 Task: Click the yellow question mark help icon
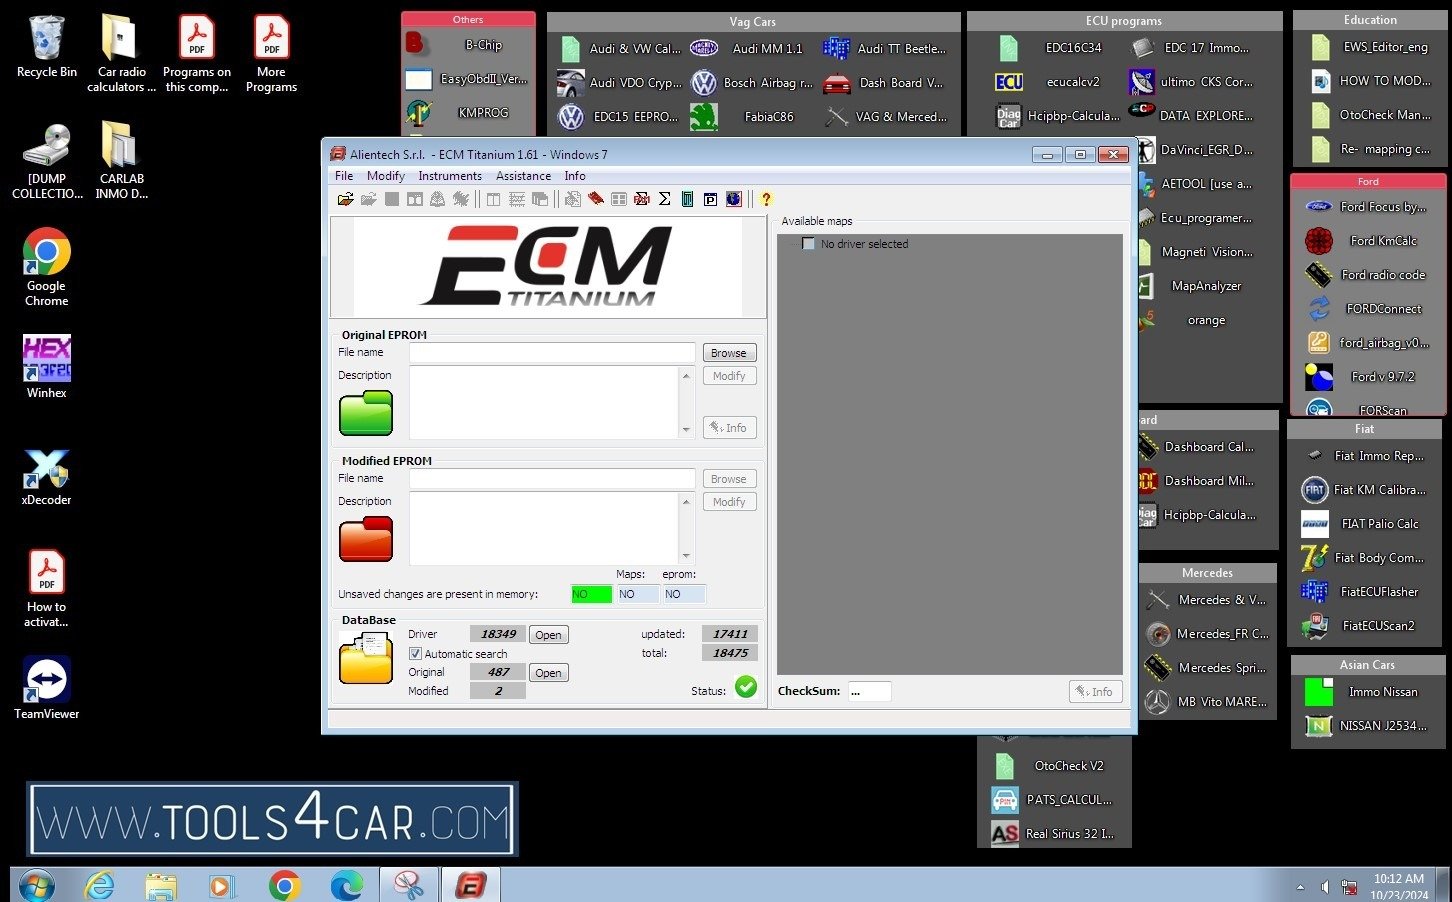click(x=766, y=199)
